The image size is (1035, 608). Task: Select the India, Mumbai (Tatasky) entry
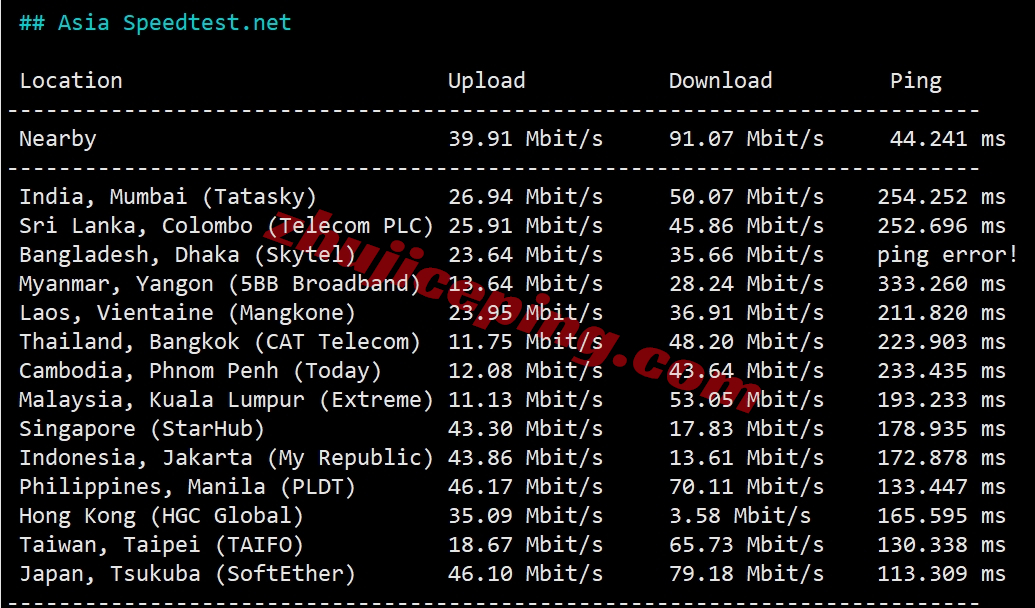click(167, 197)
